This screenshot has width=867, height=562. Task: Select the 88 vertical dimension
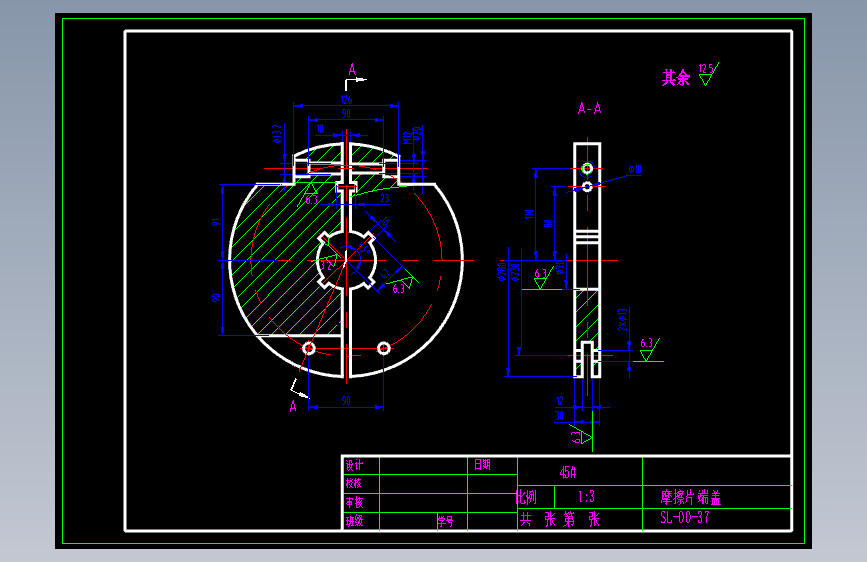548,223
